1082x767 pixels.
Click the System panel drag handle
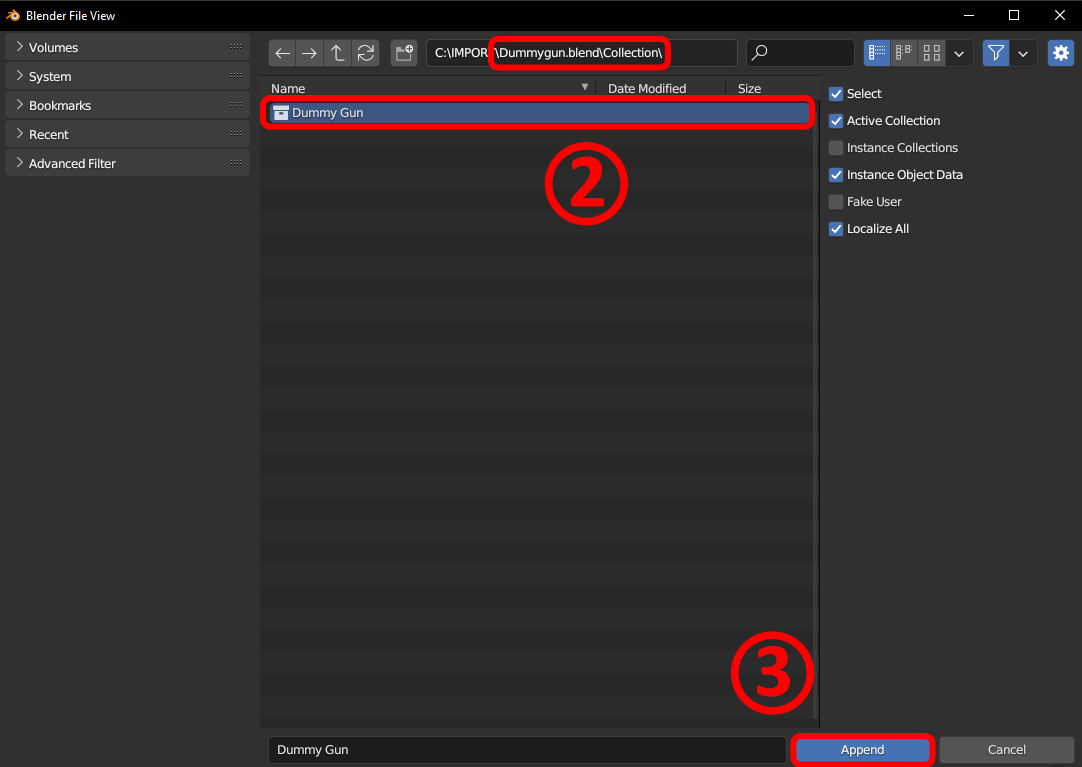coord(236,76)
